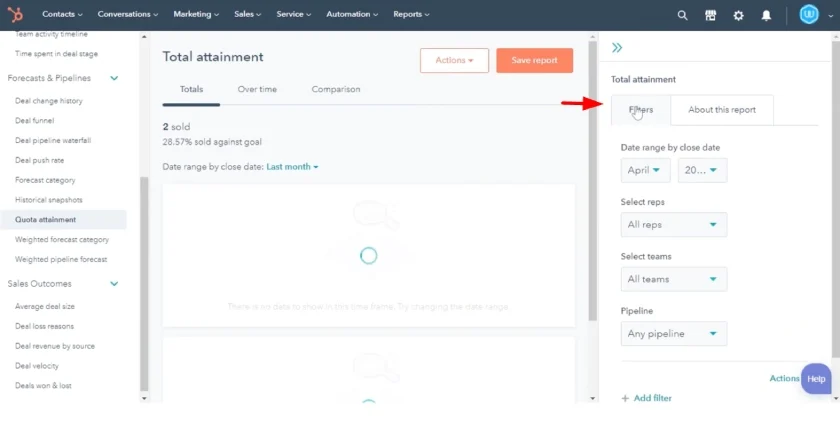Open the Conversations menu
Viewport: 840px width, 421px height.
pos(128,14)
